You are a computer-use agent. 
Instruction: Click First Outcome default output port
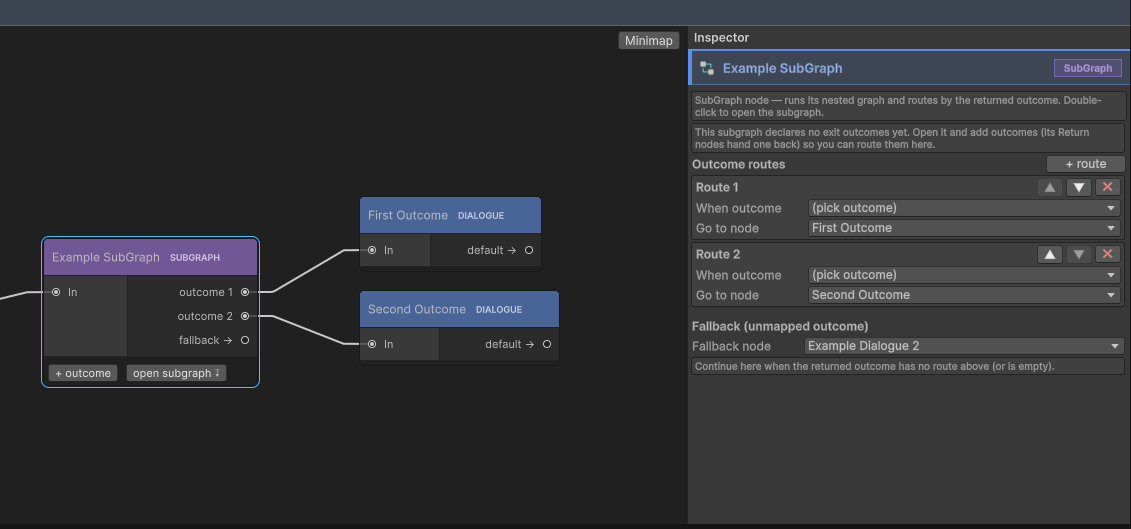[529, 250]
